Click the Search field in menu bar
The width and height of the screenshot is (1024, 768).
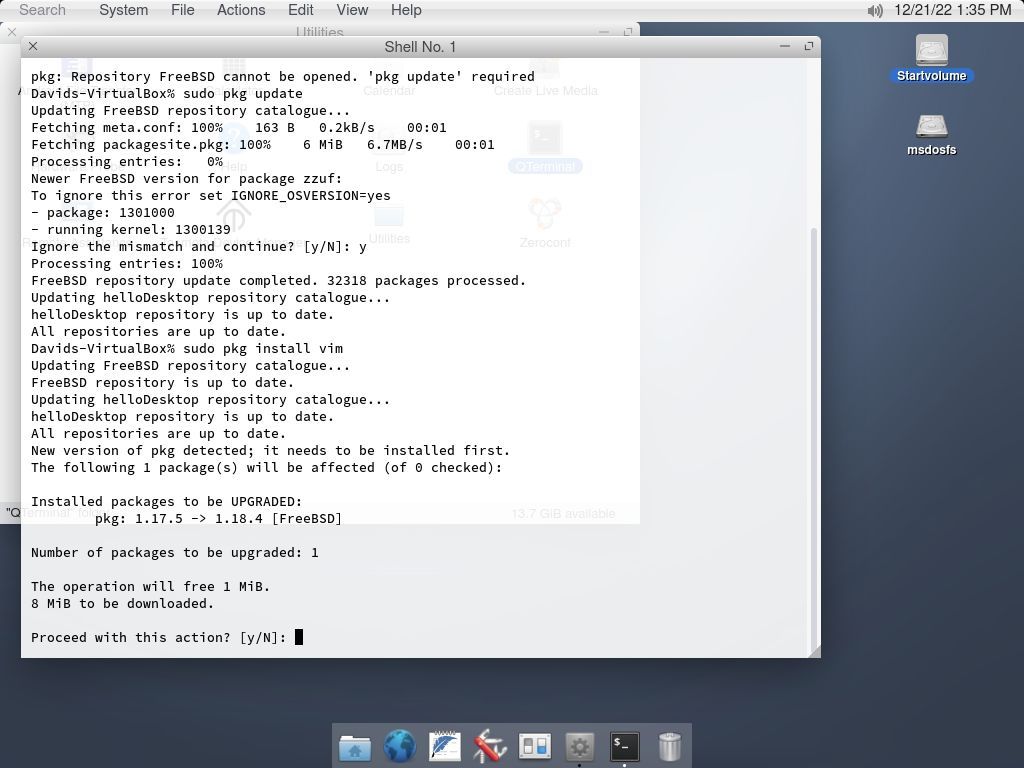point(42,10)
